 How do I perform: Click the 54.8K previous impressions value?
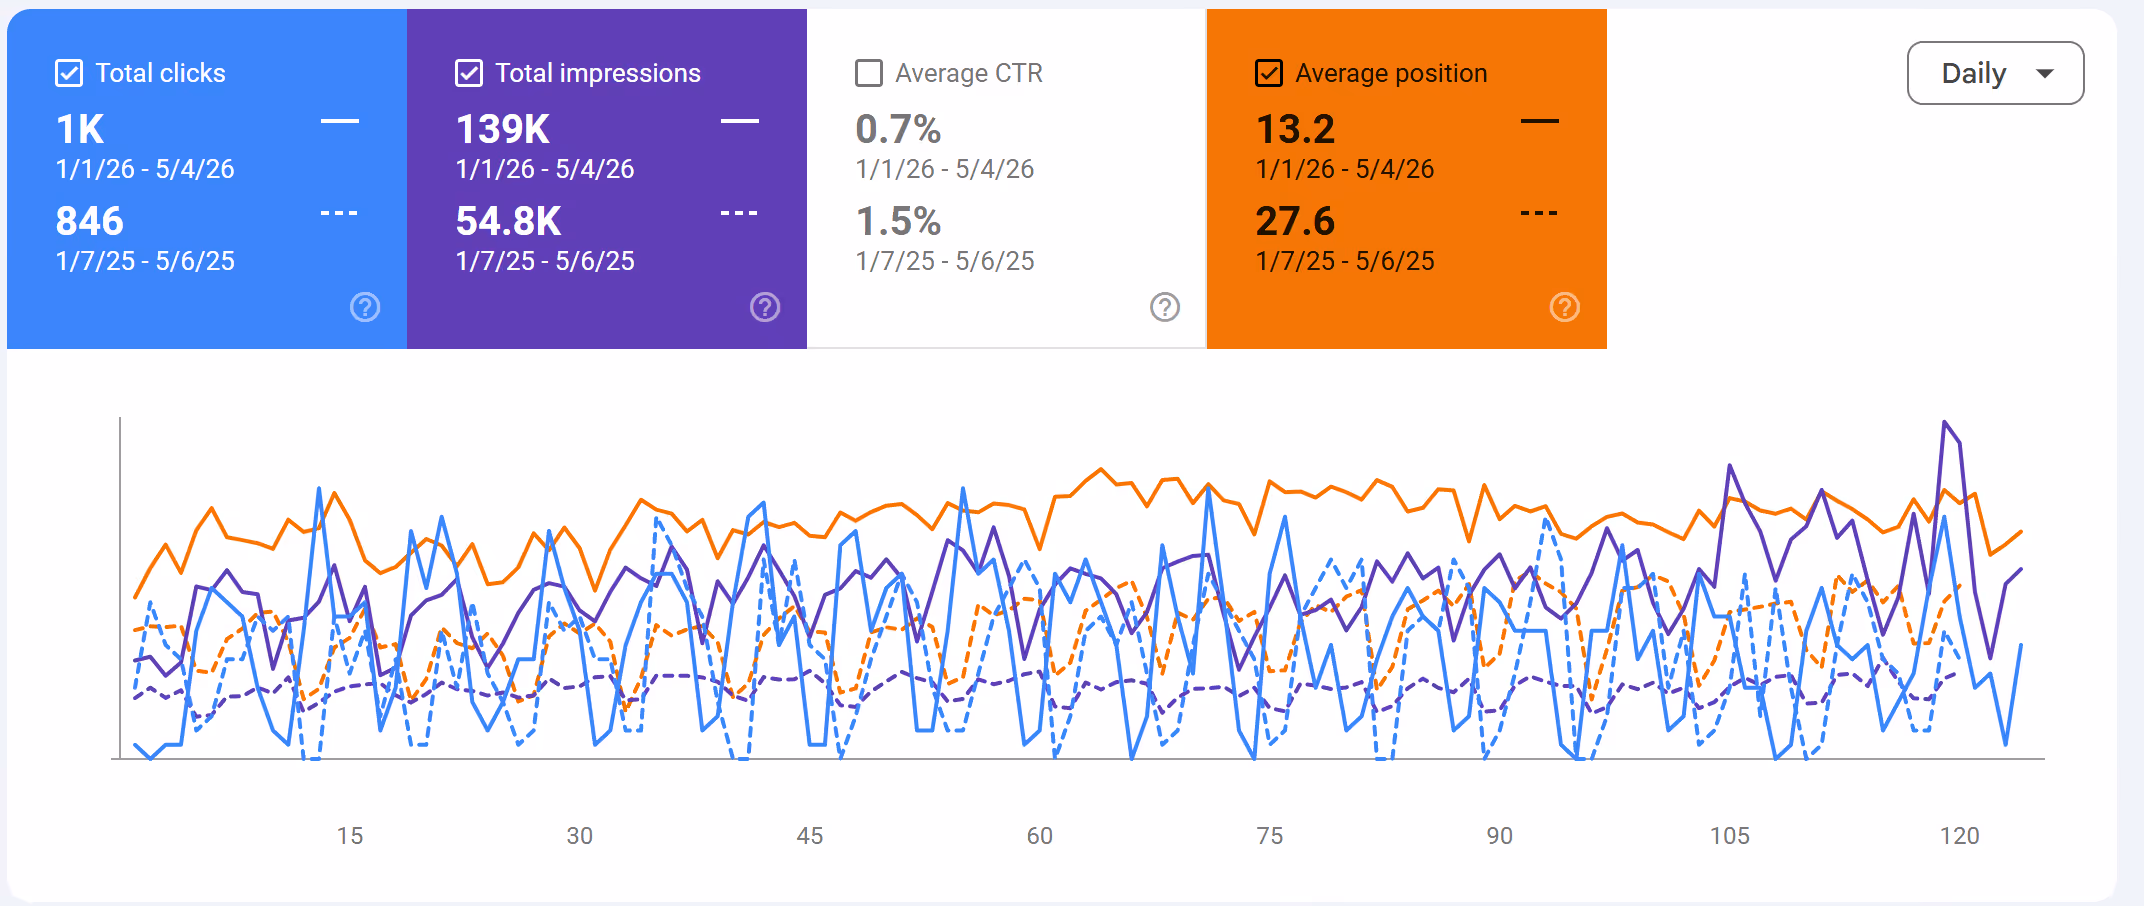pyautogui.click(x=509, y=221)
